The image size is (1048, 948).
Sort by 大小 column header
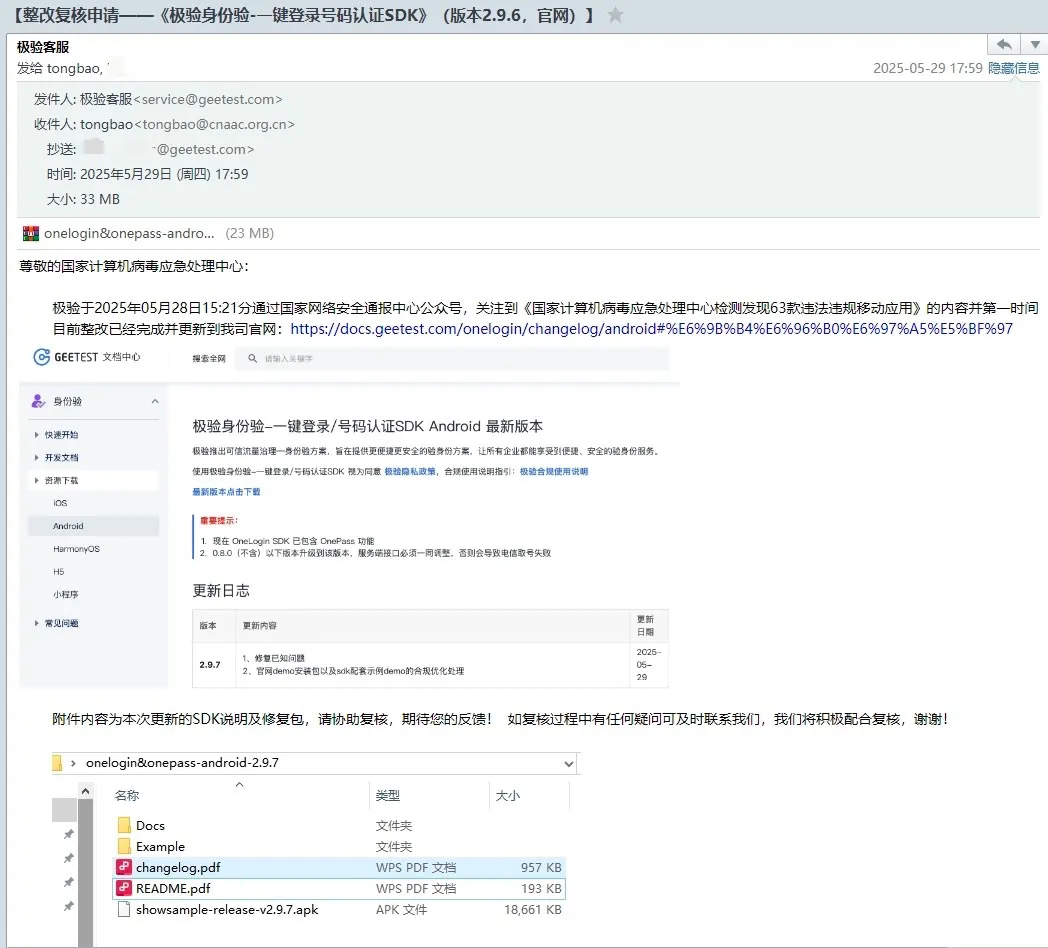(x=508, y=796)
